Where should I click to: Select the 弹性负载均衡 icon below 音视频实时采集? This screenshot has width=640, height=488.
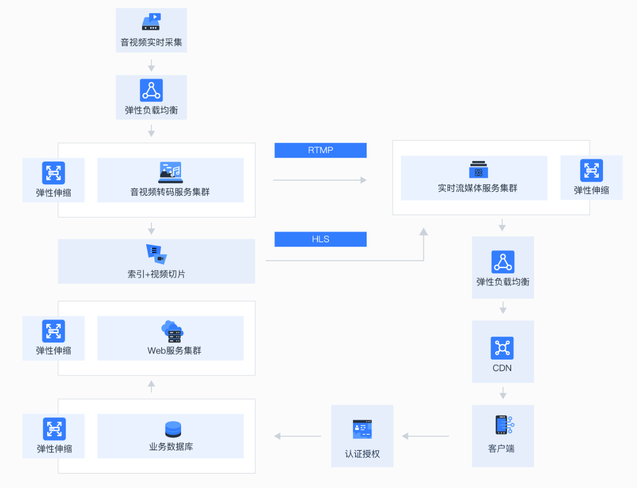(151, 91)
